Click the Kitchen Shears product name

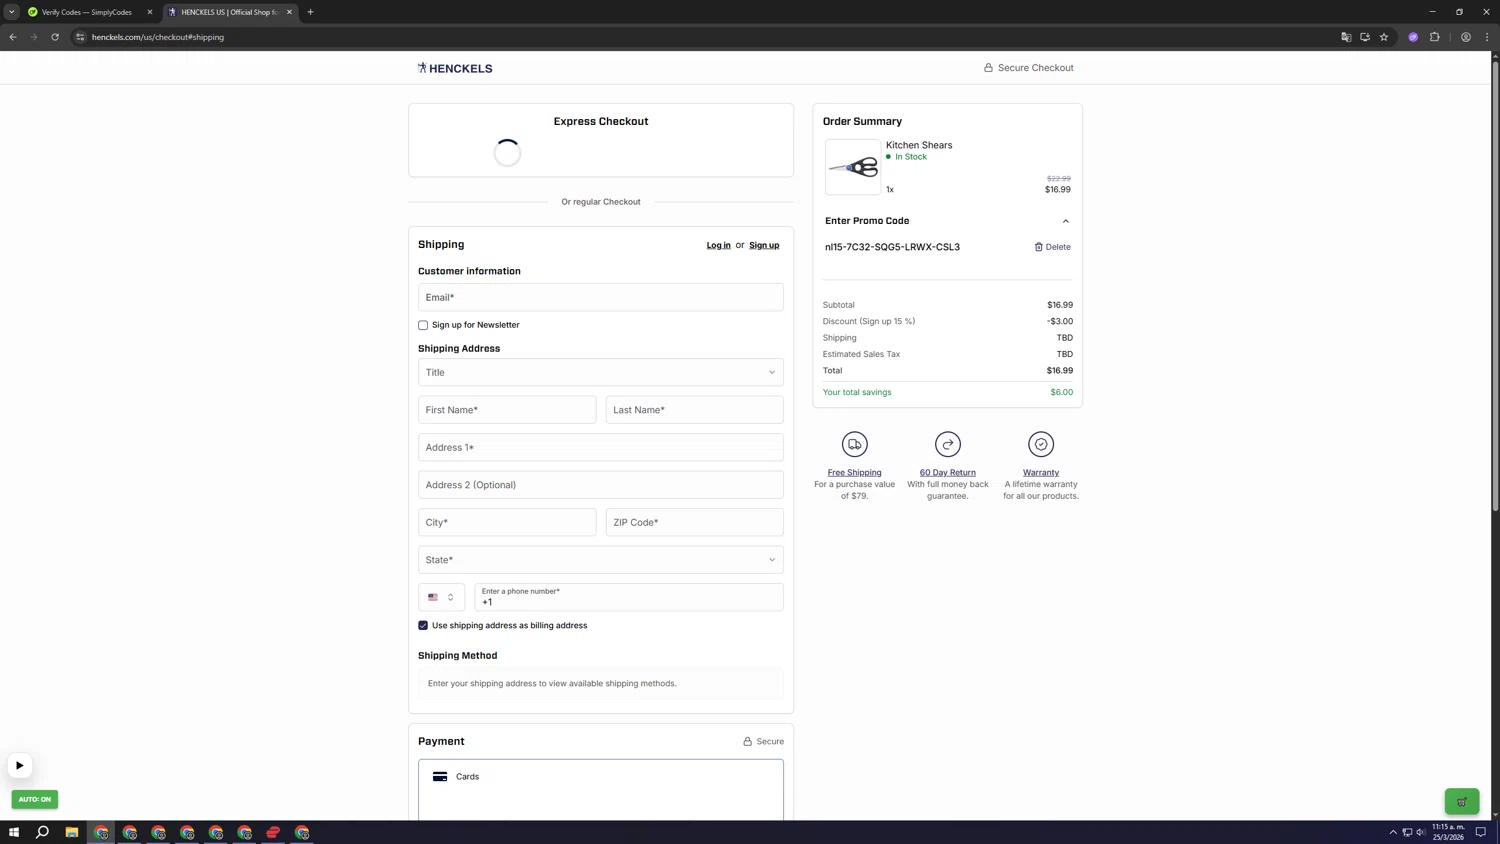tap(919, 145)
